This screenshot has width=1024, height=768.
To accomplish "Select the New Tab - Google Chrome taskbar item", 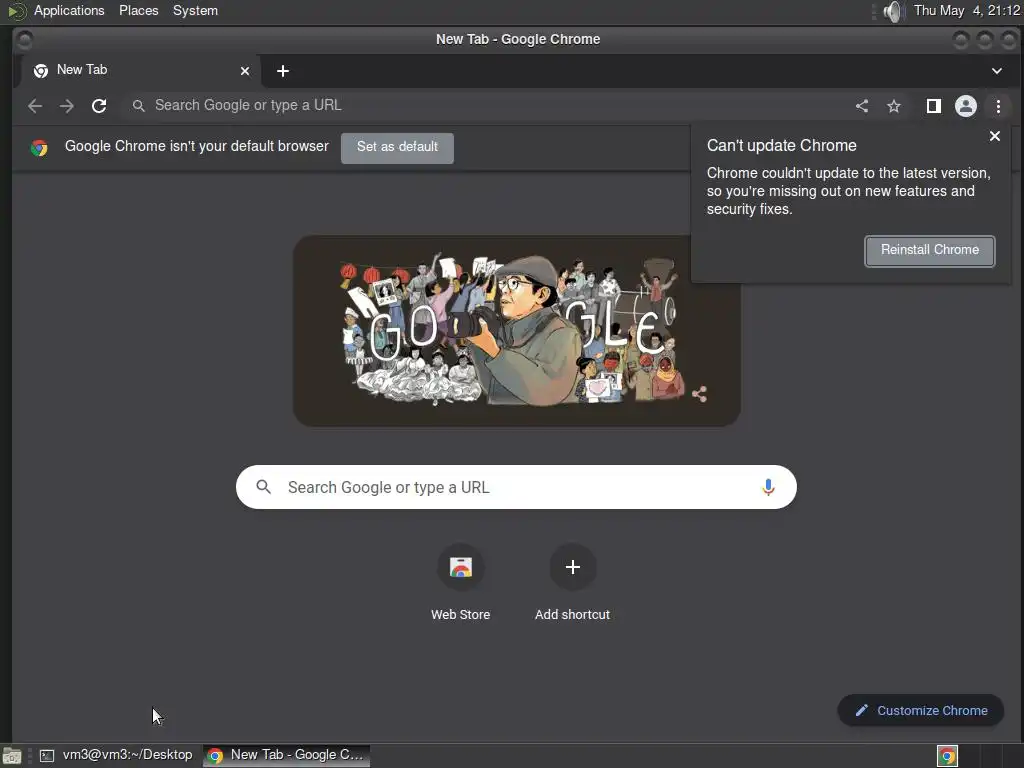I will click(x=286, y=755).
